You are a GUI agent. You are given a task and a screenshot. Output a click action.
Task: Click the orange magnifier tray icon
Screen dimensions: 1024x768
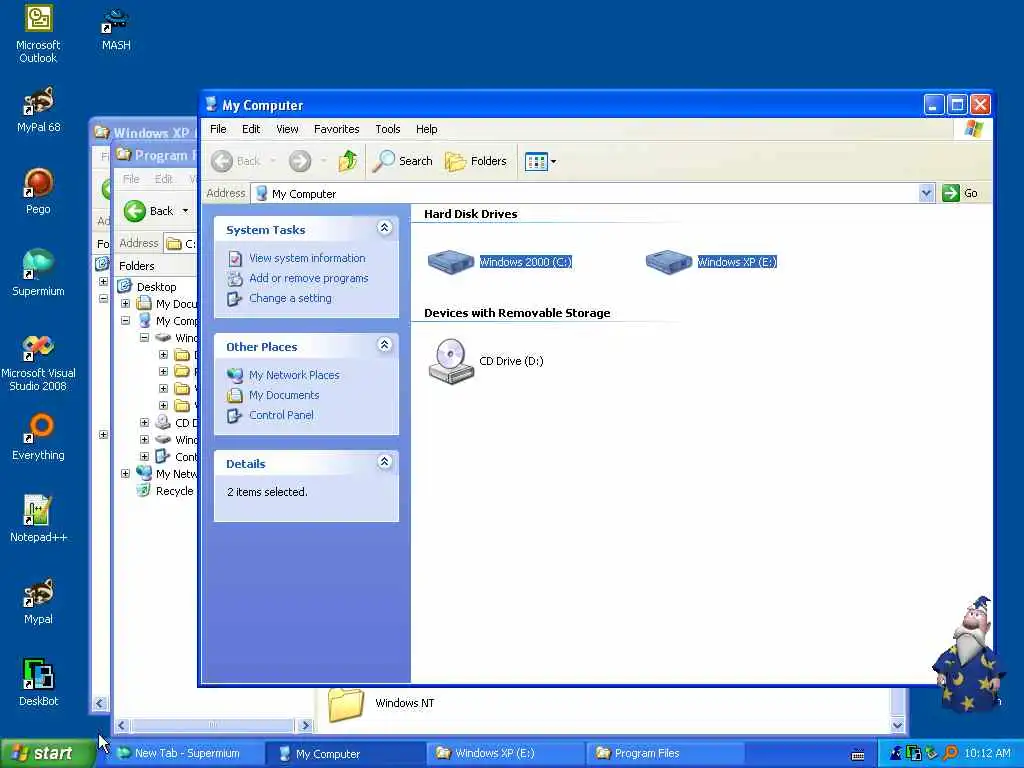tap(950, 754)
